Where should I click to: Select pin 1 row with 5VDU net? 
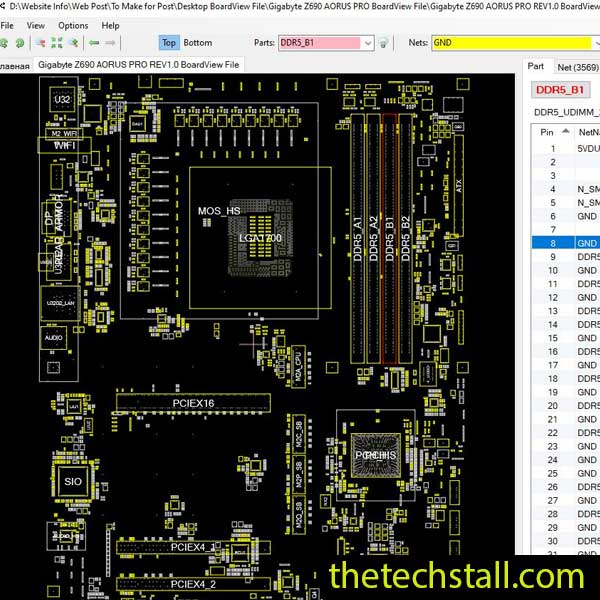(x=566, y=148)
